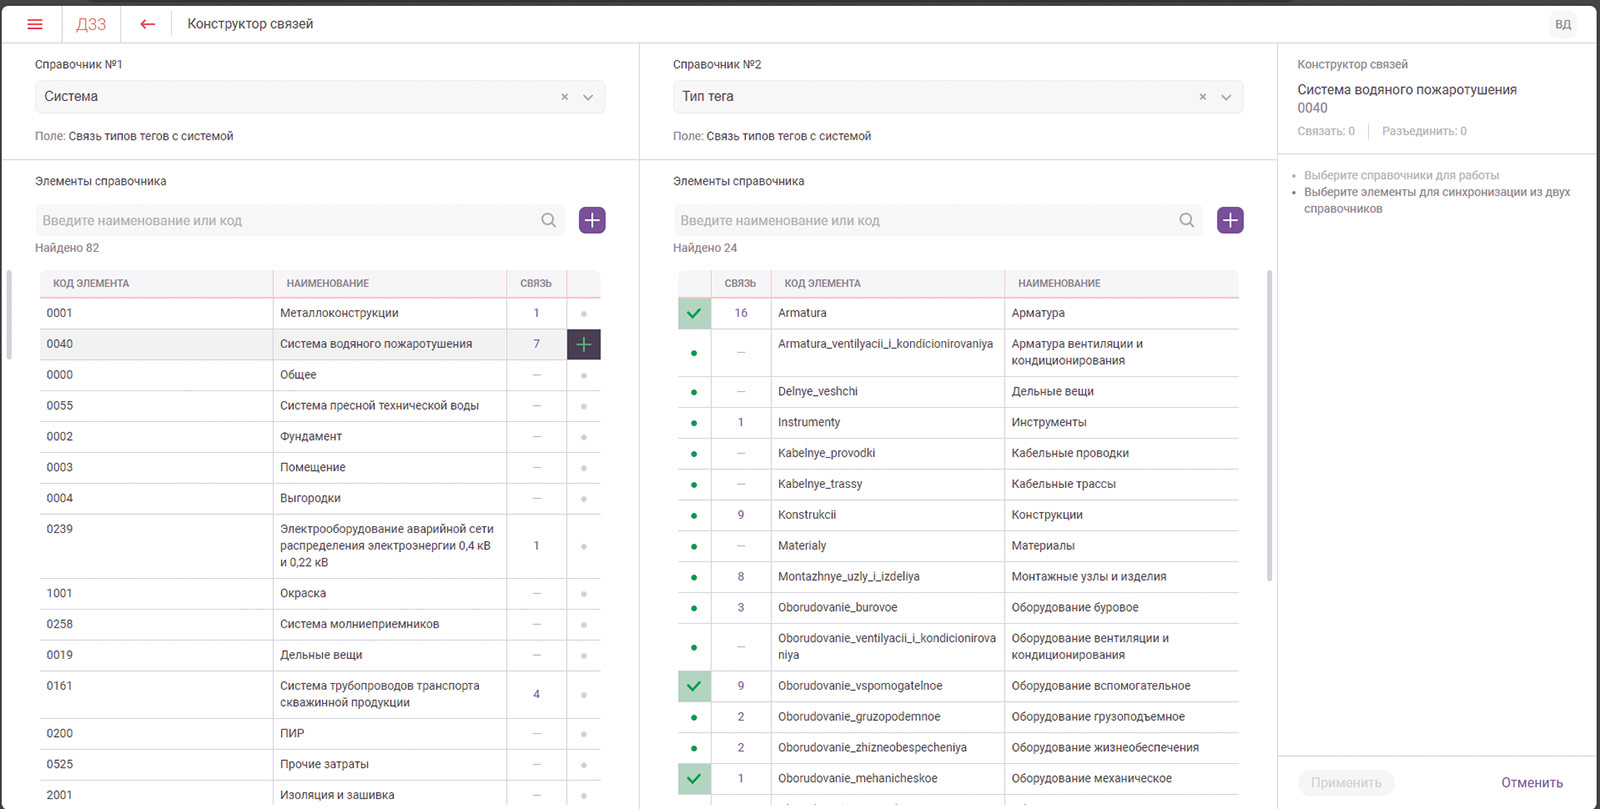Uncheck the Oborudovanie_mehanicheskoe checkmark

[694, 778]
